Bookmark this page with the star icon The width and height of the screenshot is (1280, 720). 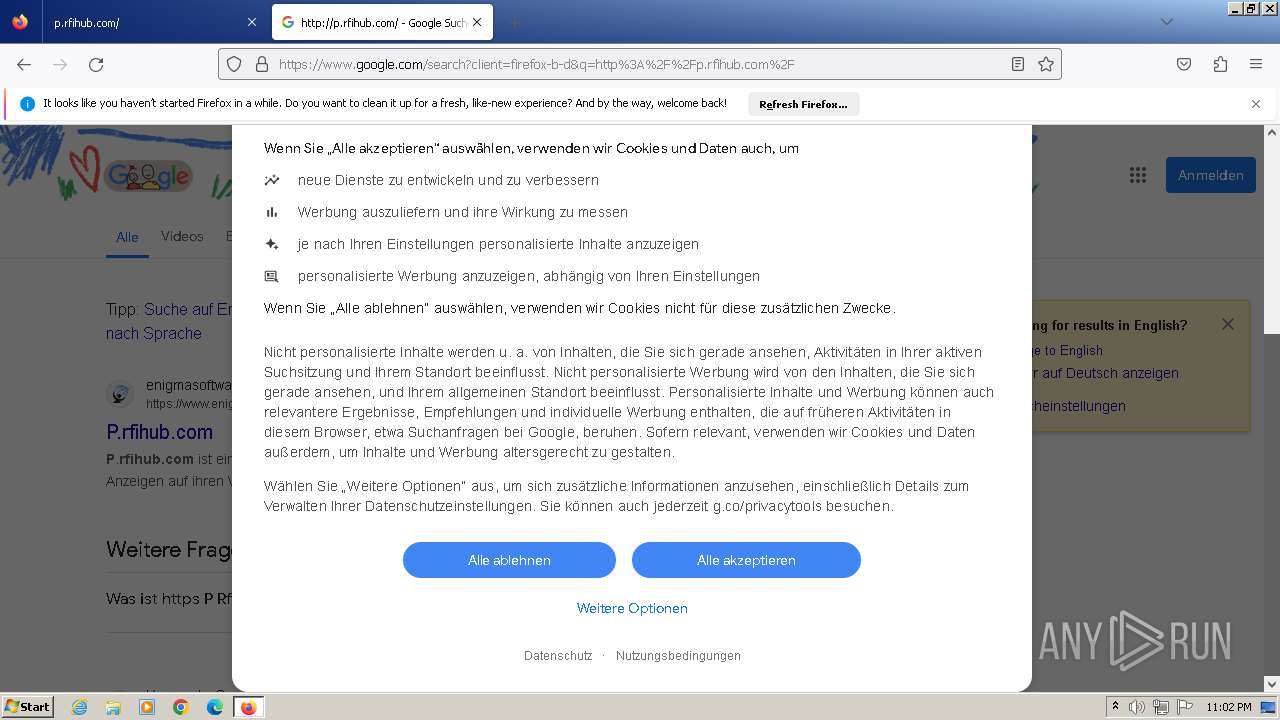[1046, 64]
